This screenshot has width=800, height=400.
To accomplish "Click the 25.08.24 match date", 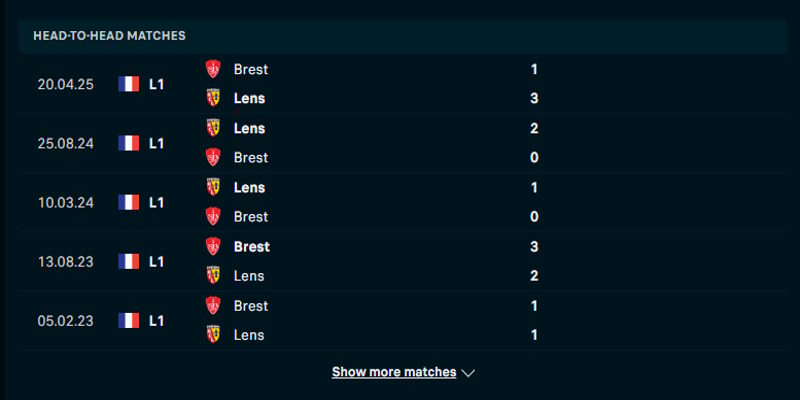I will coord(66,143).
